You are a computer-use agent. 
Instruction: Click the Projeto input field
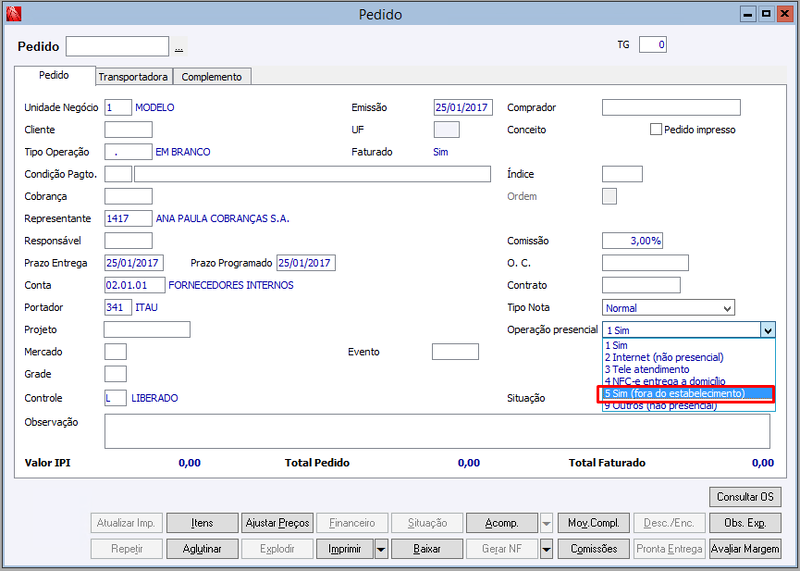[x=147, y=330]
